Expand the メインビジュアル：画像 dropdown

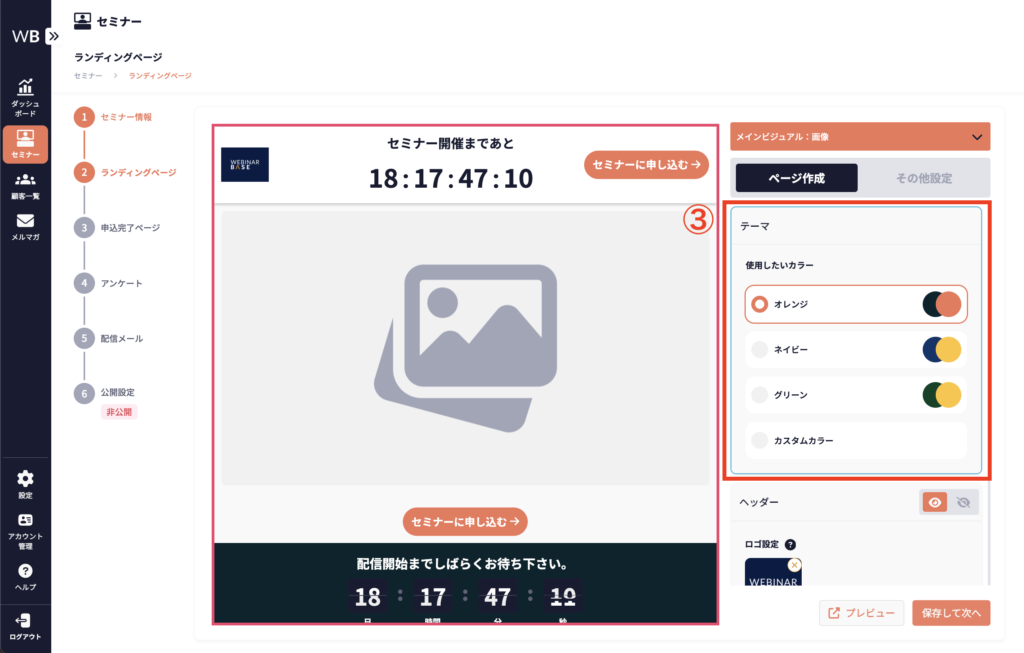(x=977, y=137)
